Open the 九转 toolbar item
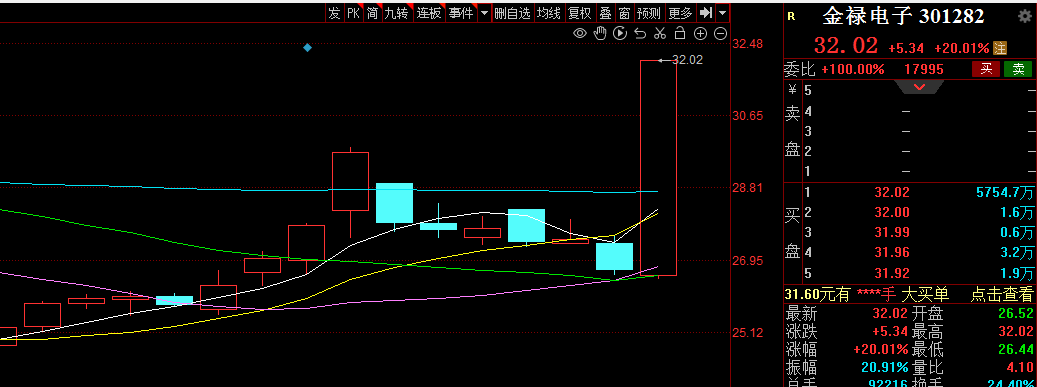Screen dimensions: 1037x387 pyautogui.click(x=397, y=13)
